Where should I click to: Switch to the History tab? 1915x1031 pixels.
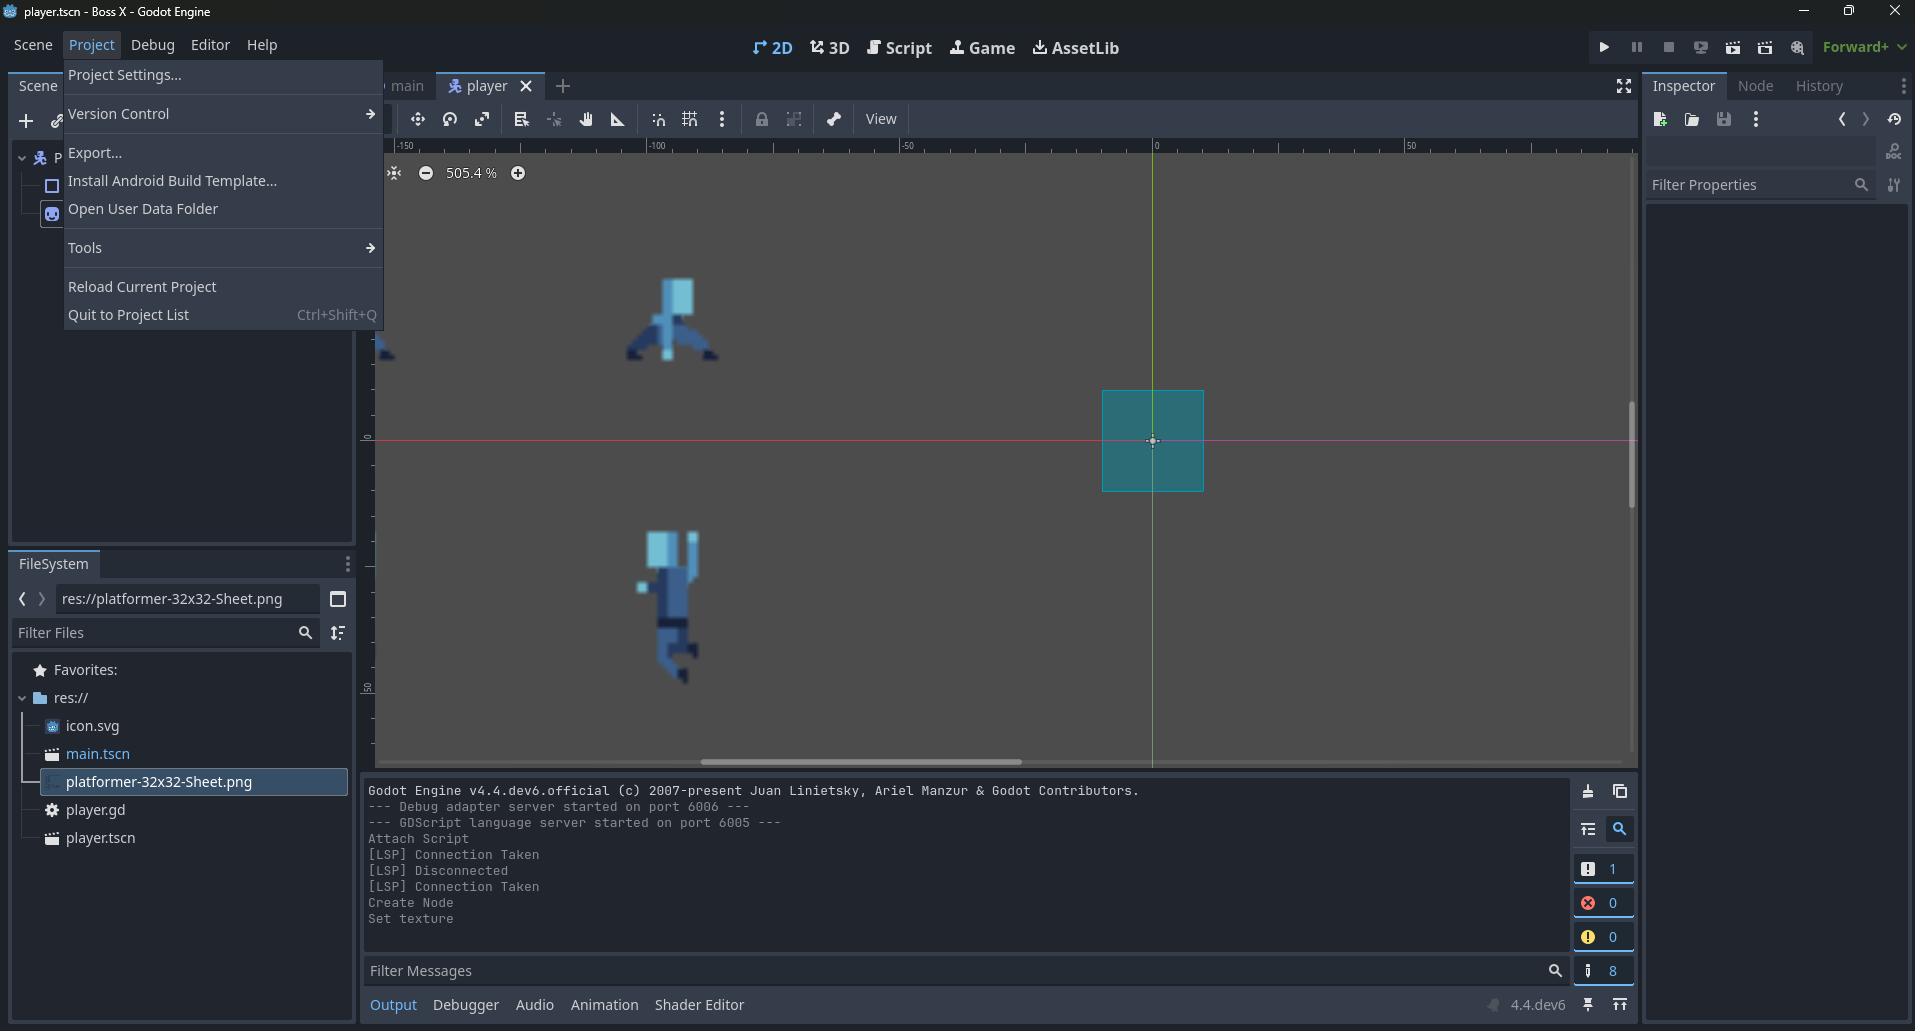click(x=1819, y=86)
